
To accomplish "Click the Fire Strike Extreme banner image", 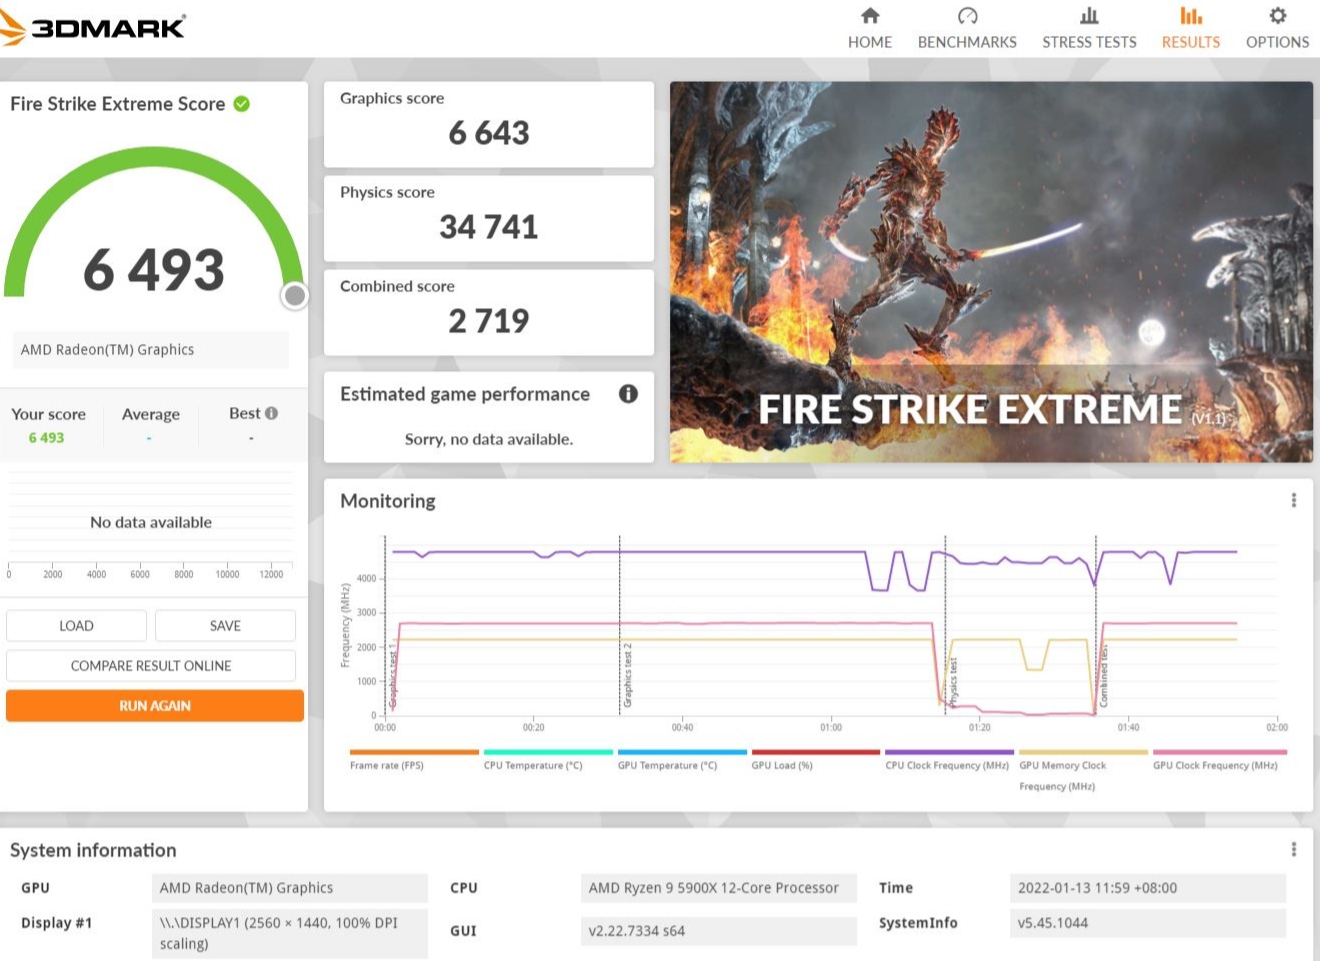I will coord(991,272).
